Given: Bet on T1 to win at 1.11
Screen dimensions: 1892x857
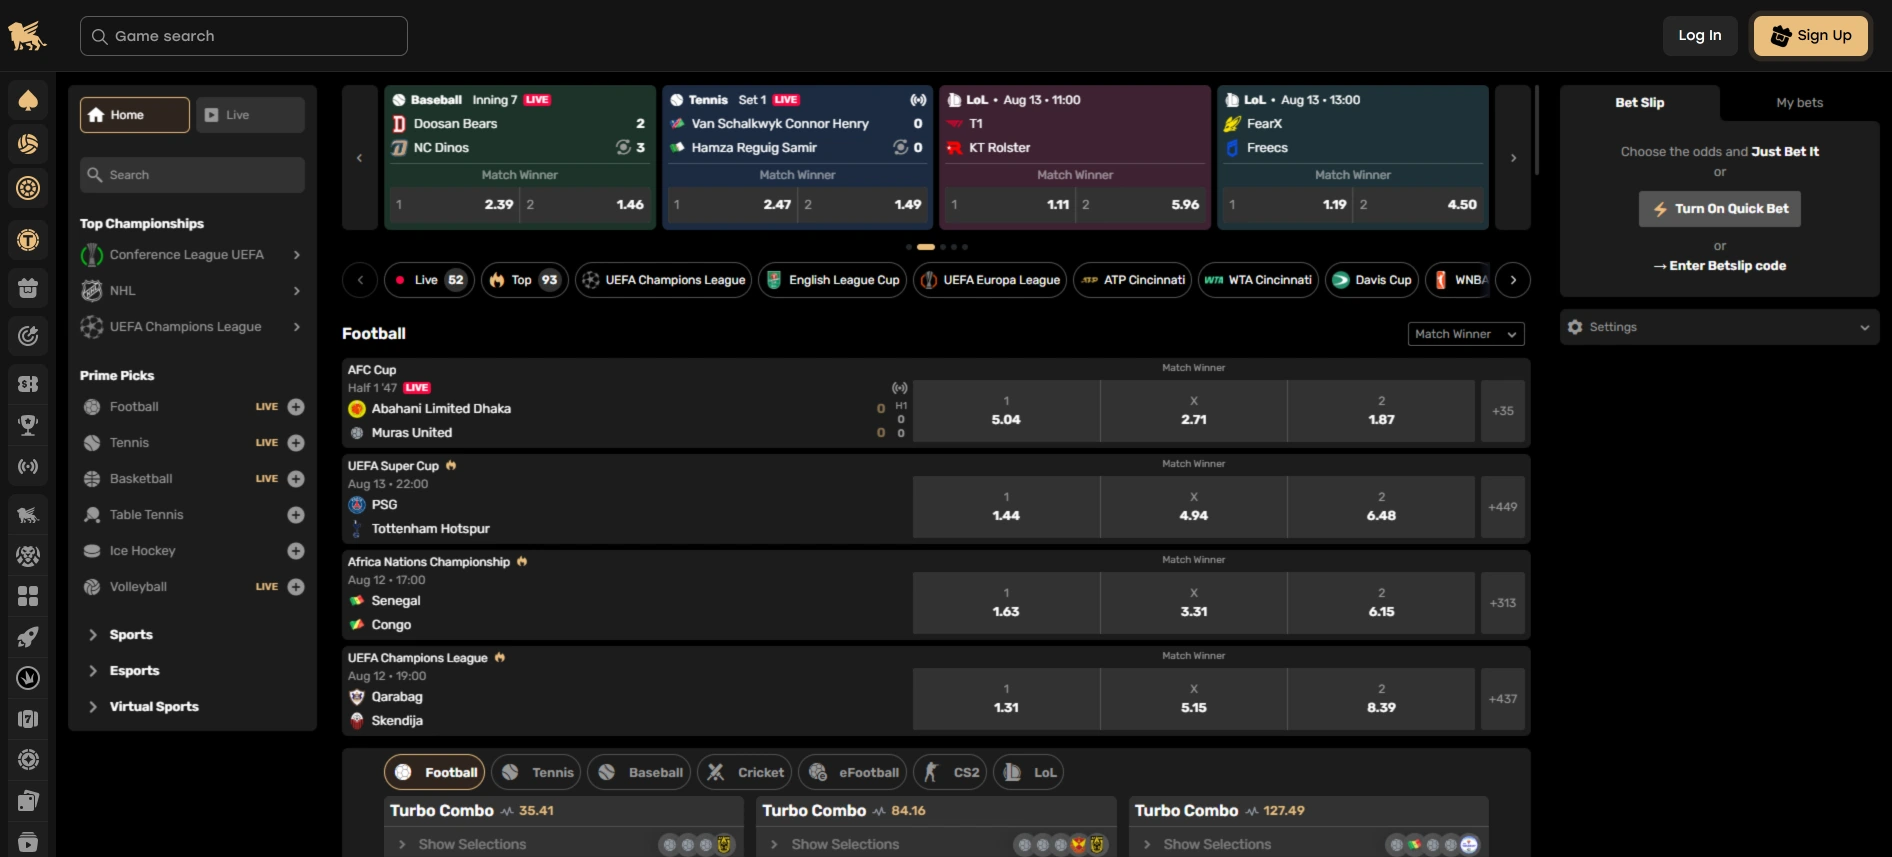Looking at the screenshot, I should pyautogui.click(x=1009, y=205).
